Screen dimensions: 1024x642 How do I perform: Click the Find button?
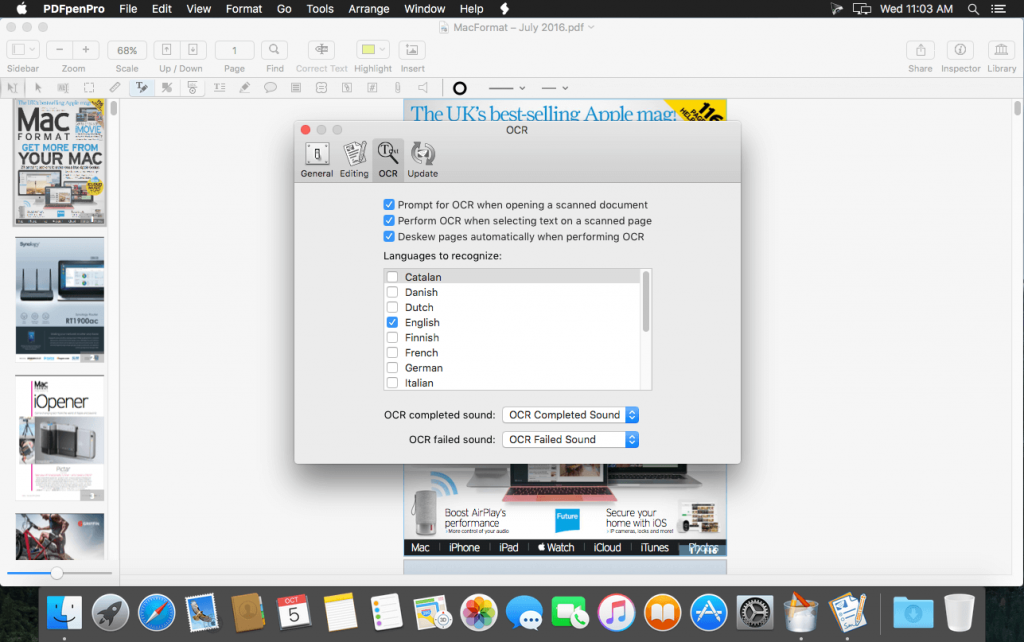tap(274, 49)
